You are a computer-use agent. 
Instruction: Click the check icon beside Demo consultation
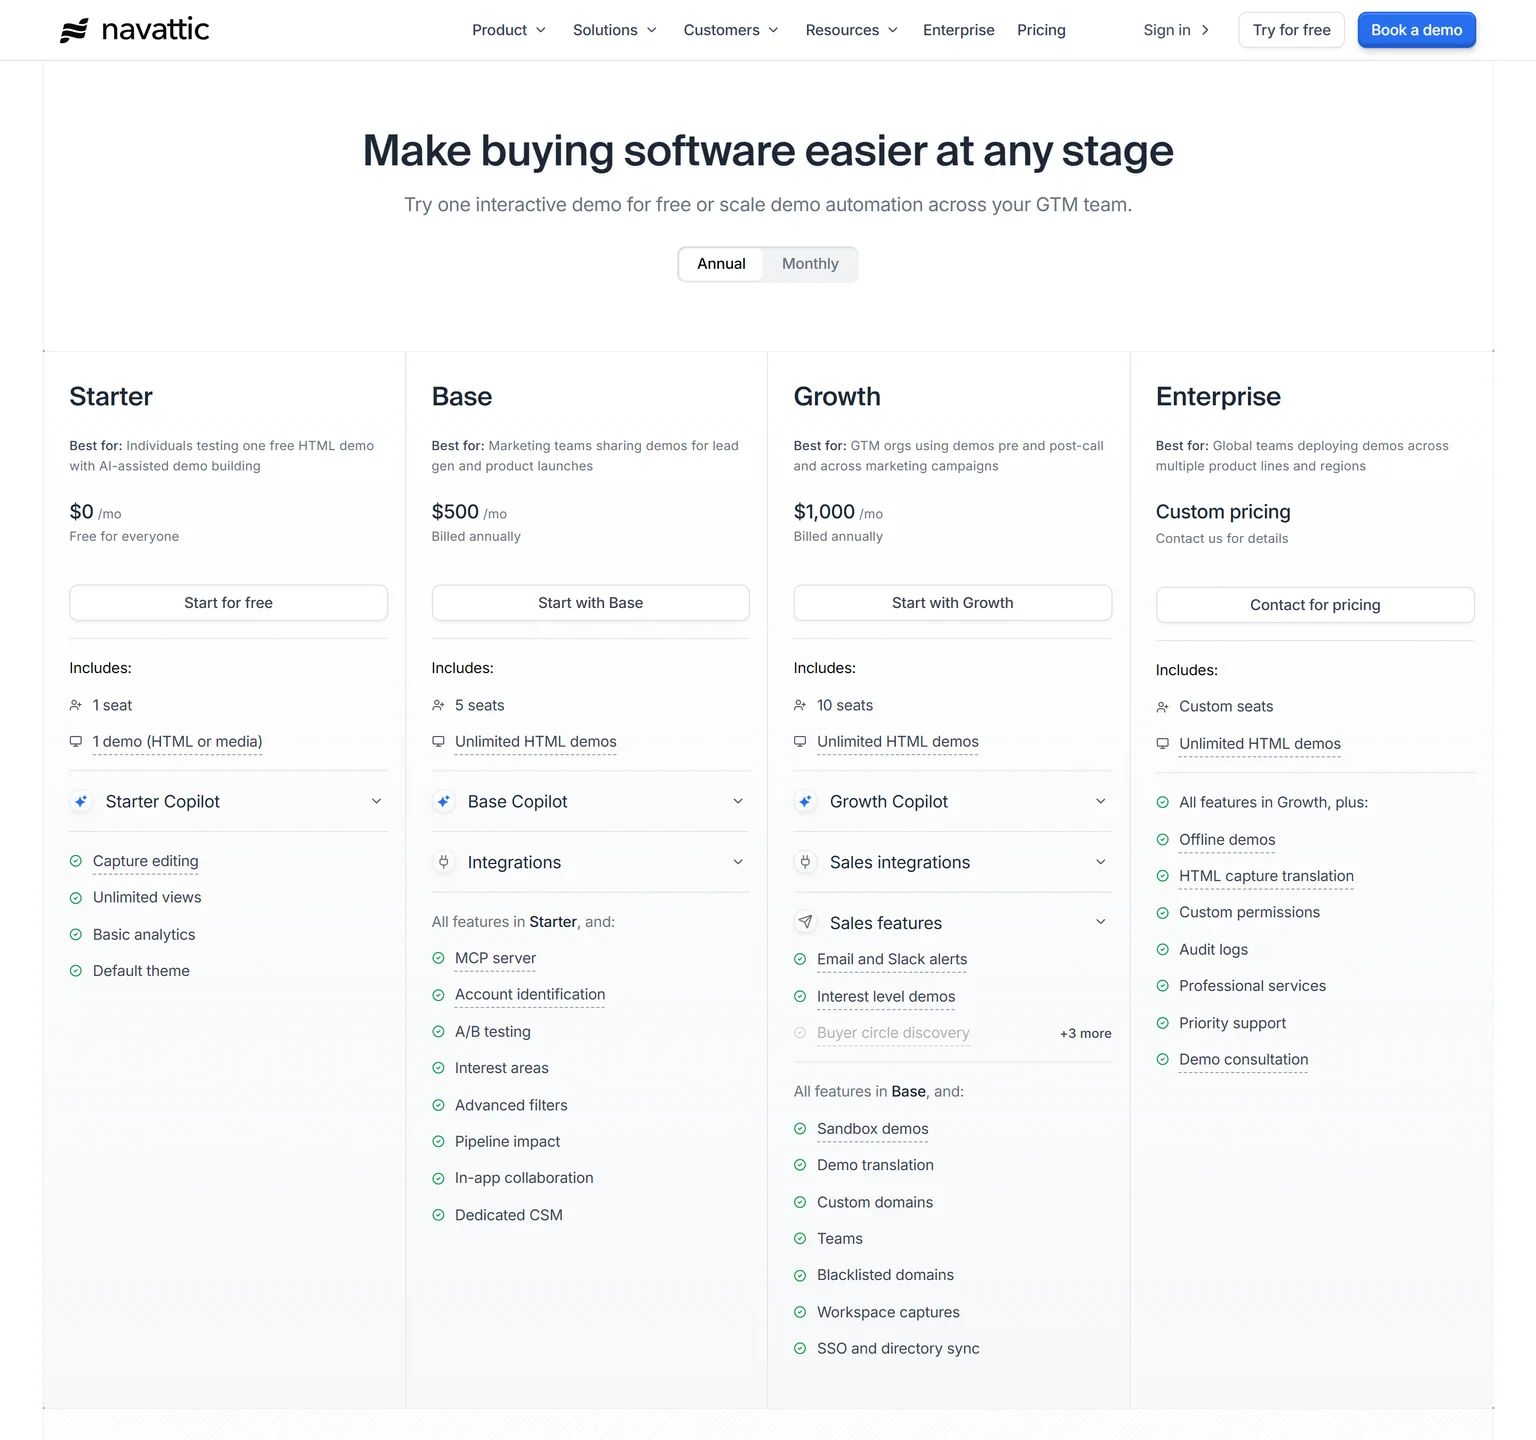(x=1162, y=1060)
